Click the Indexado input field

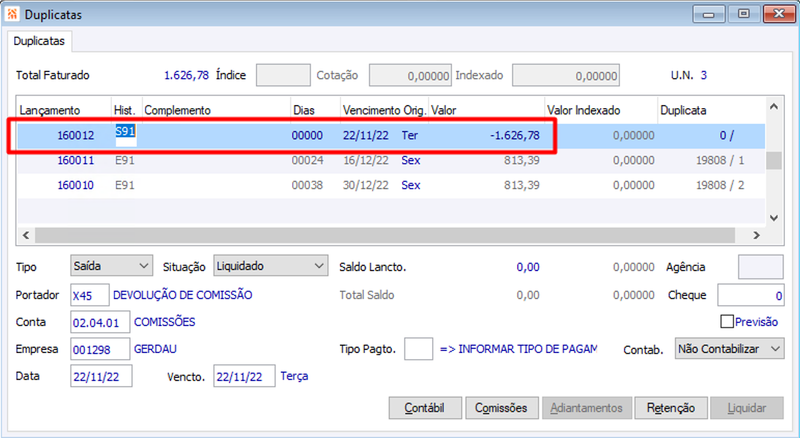566,75
